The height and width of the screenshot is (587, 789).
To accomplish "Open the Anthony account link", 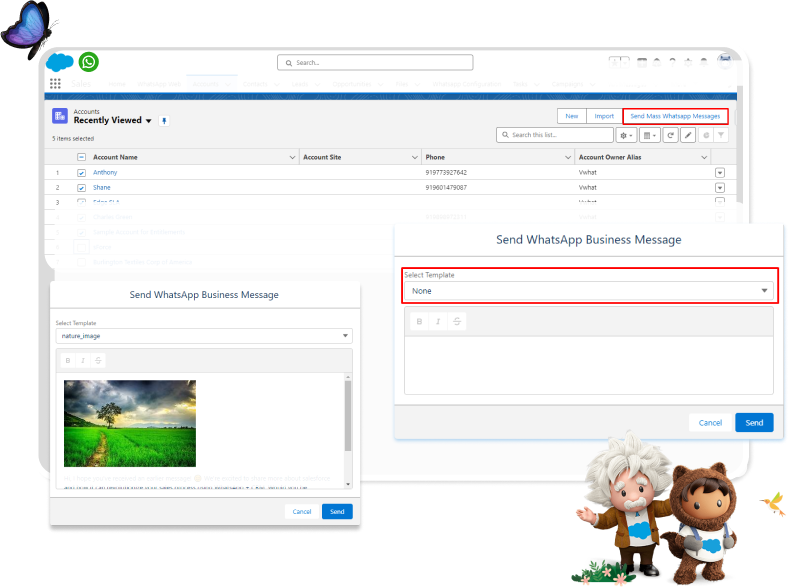I will coord(105,173).
